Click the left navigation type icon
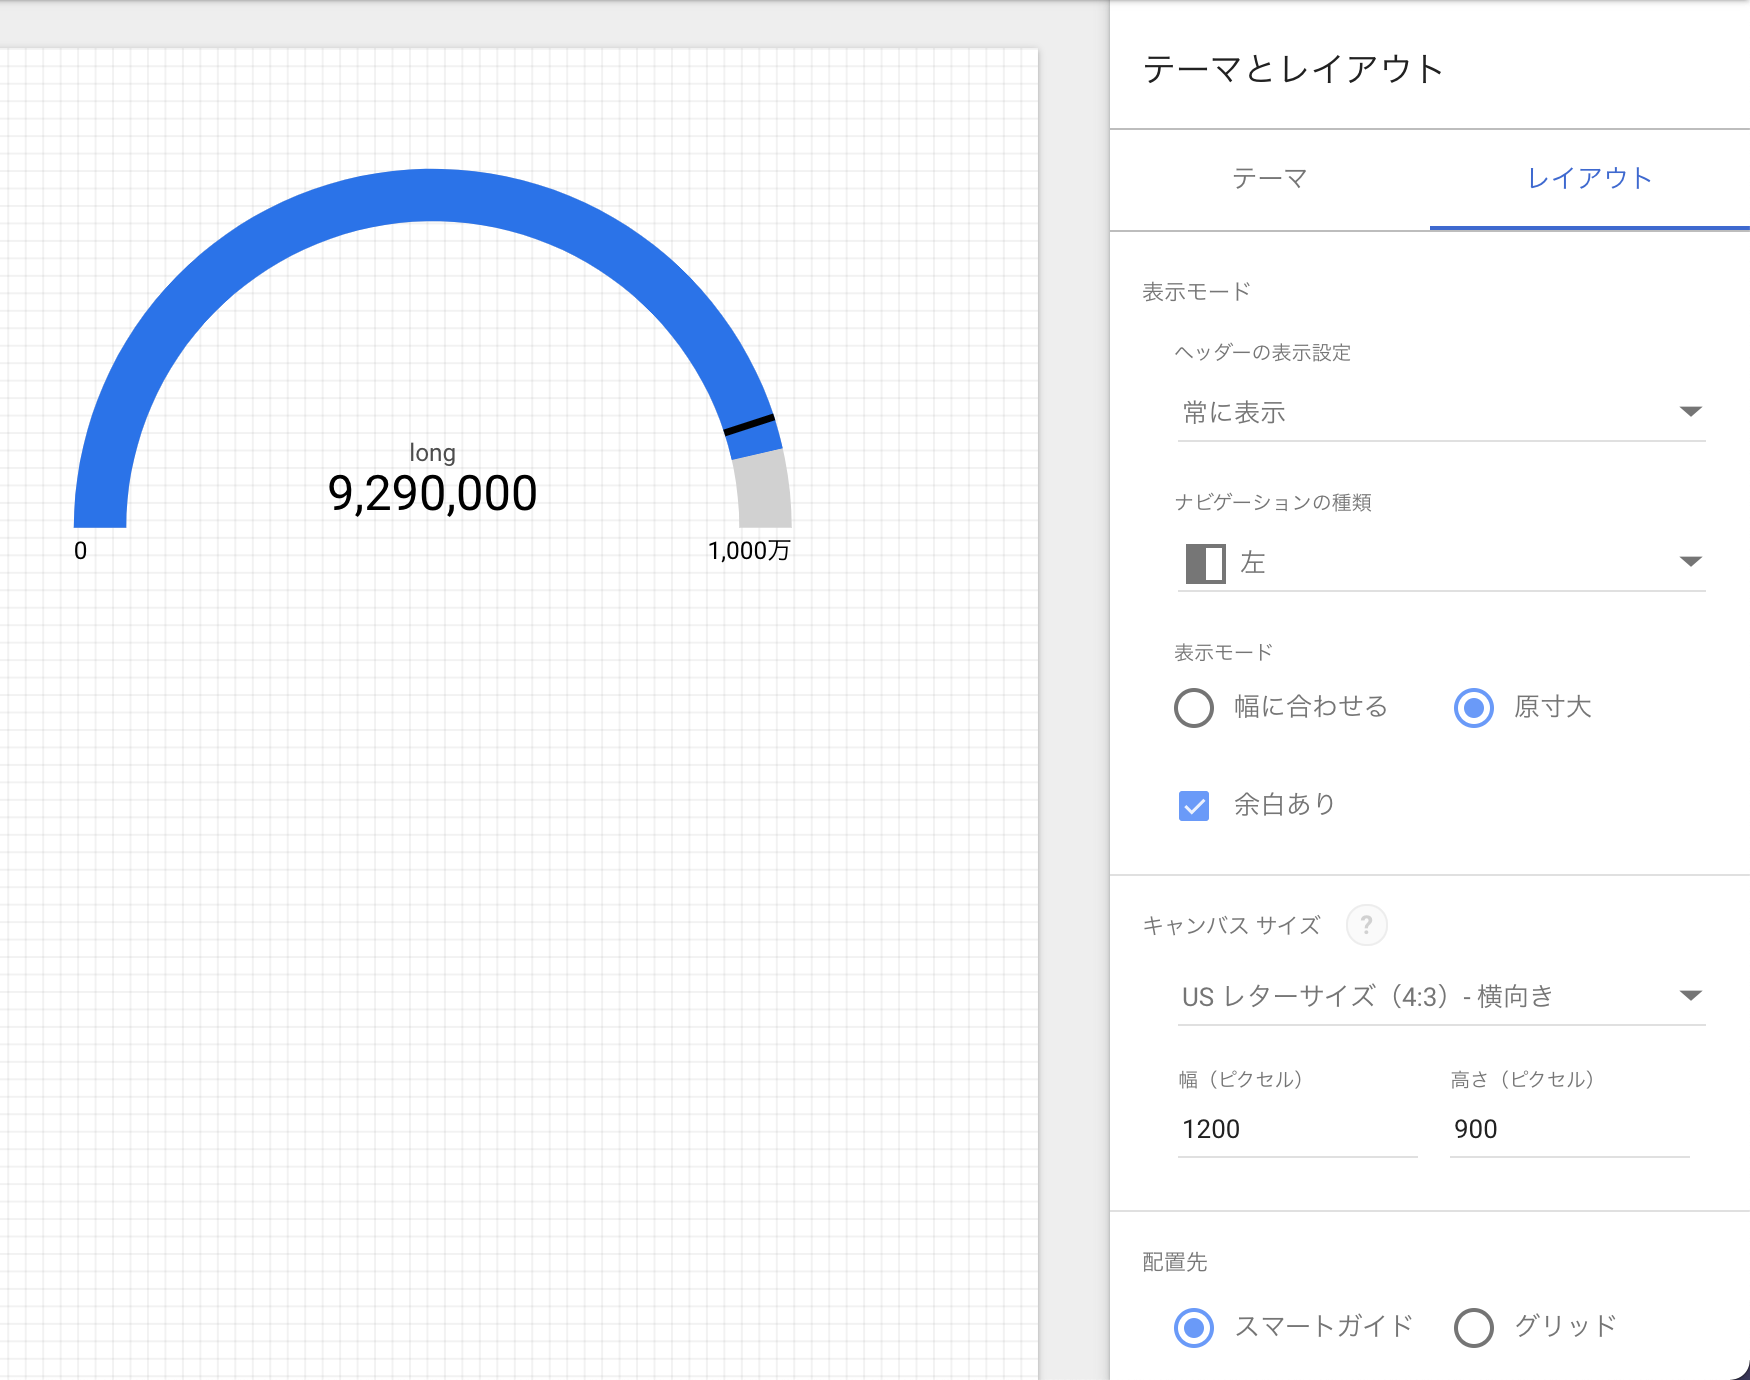Image resolution: width=1750 pixels, height=1380 pixels. [x=1204, y=562]
